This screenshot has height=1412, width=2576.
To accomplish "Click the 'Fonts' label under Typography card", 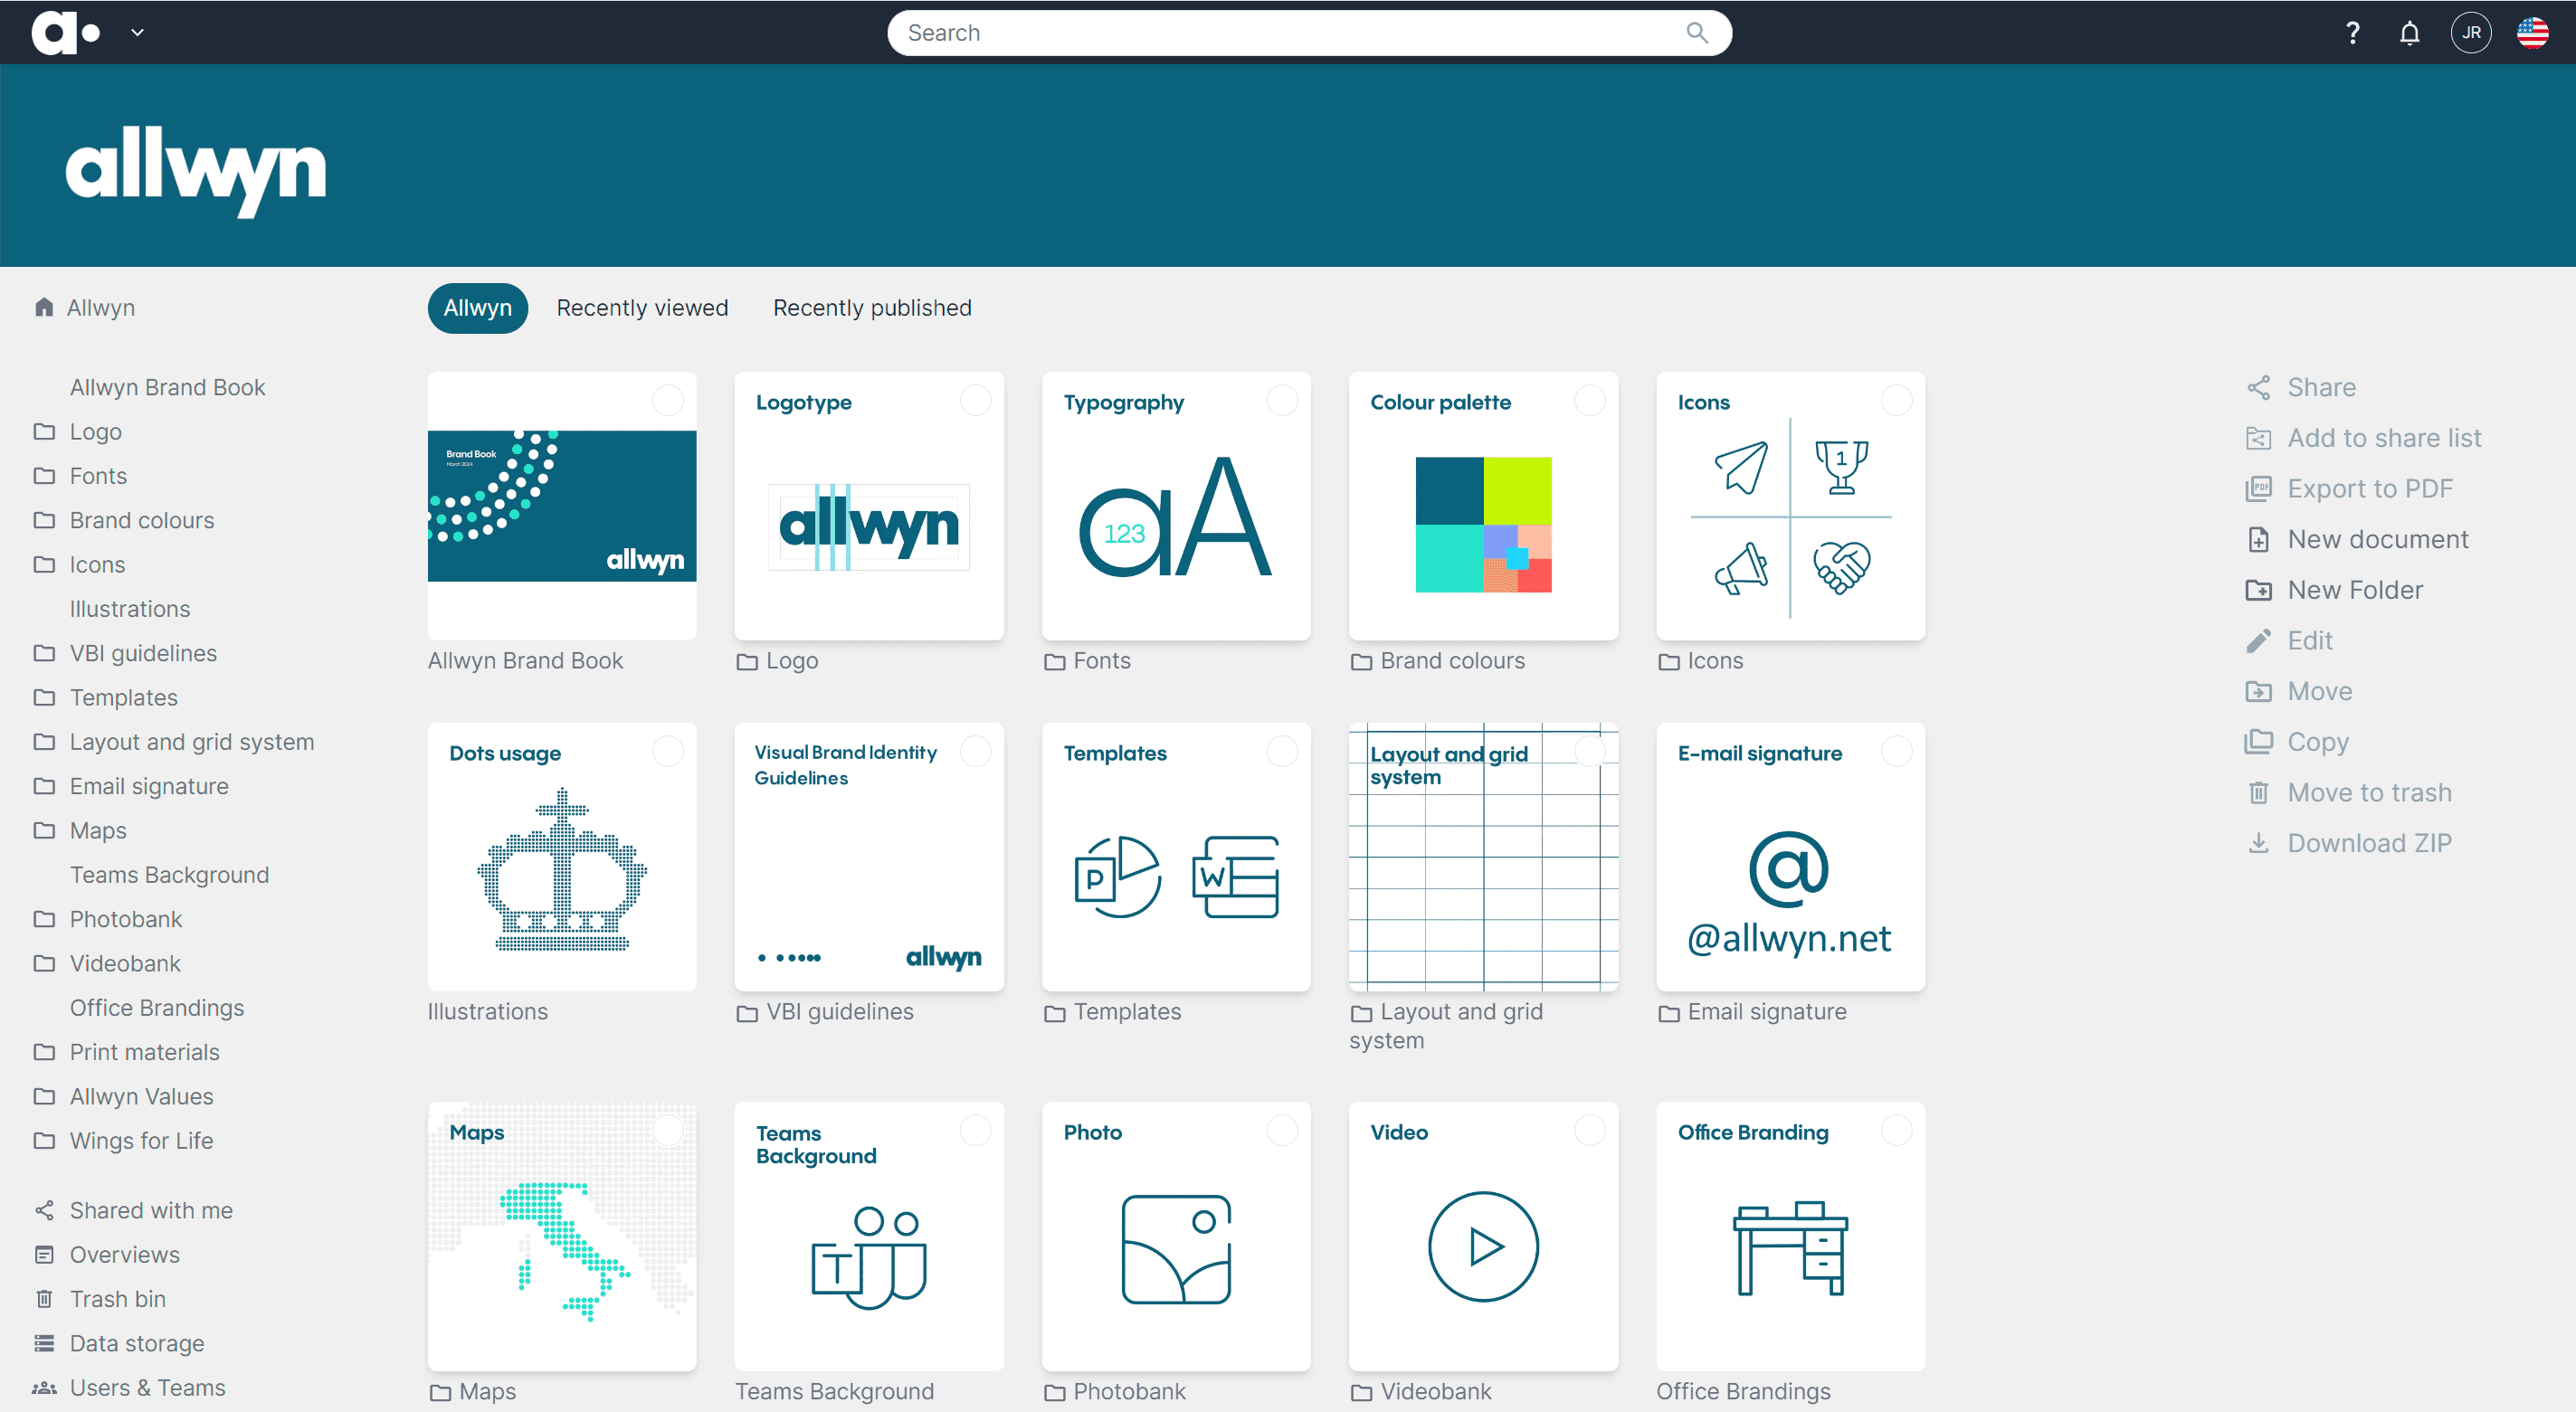I will click(1101, 661).
